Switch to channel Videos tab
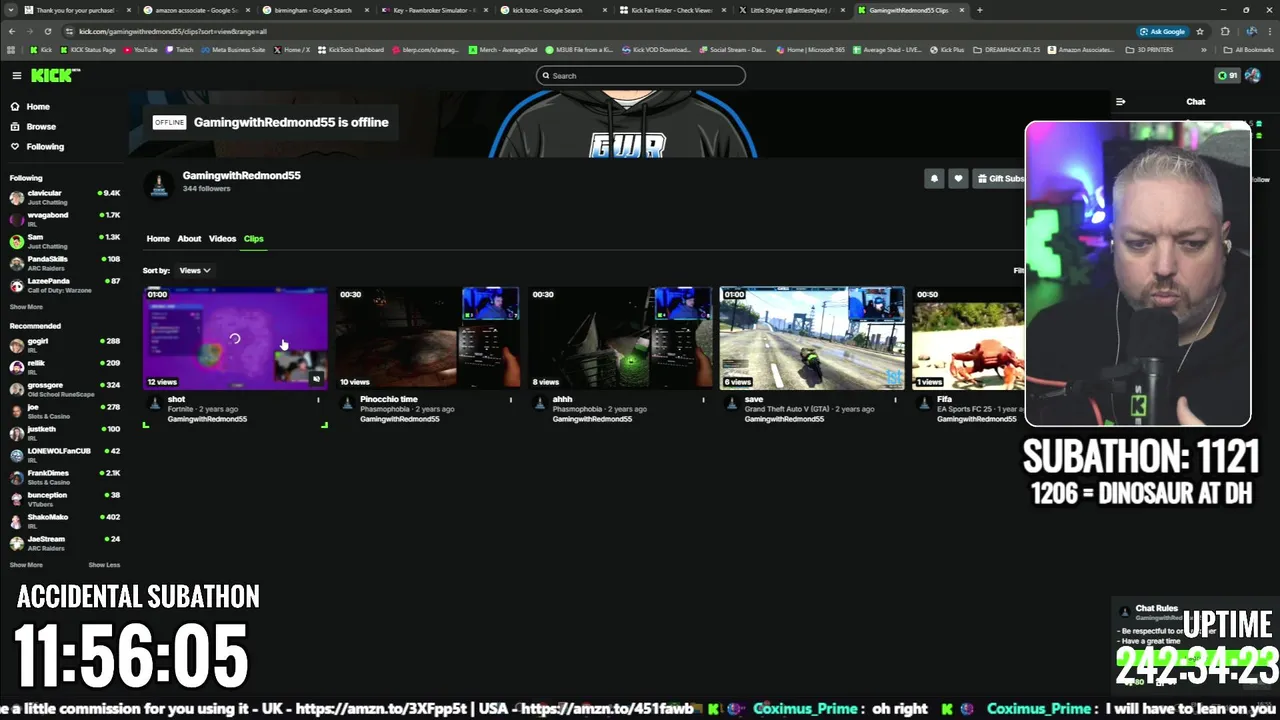The width and height of the screenshot is (1280, 720). [x=222, y=239]
